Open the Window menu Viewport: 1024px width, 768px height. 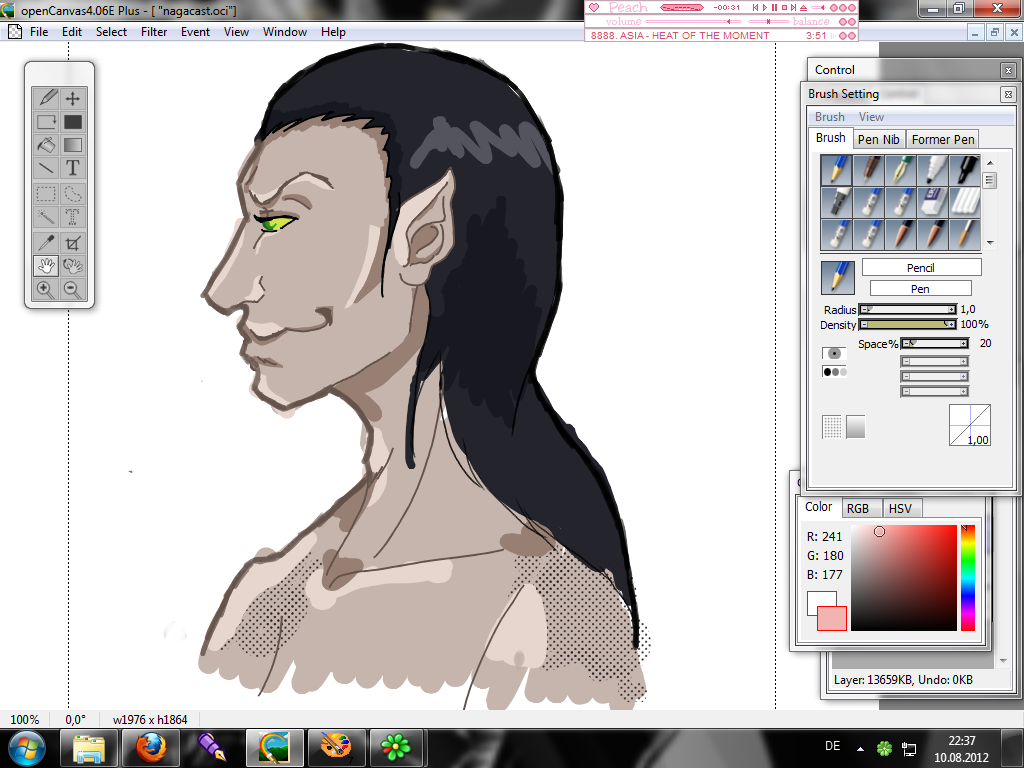(285, 32)
